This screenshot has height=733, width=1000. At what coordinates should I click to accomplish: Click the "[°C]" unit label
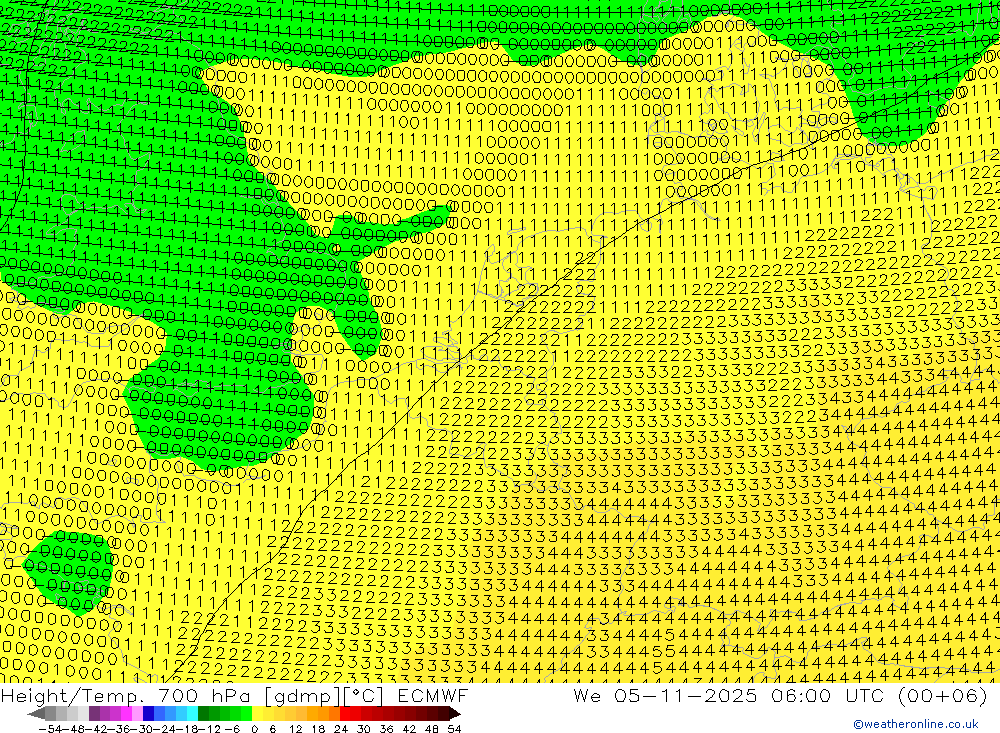364,696
